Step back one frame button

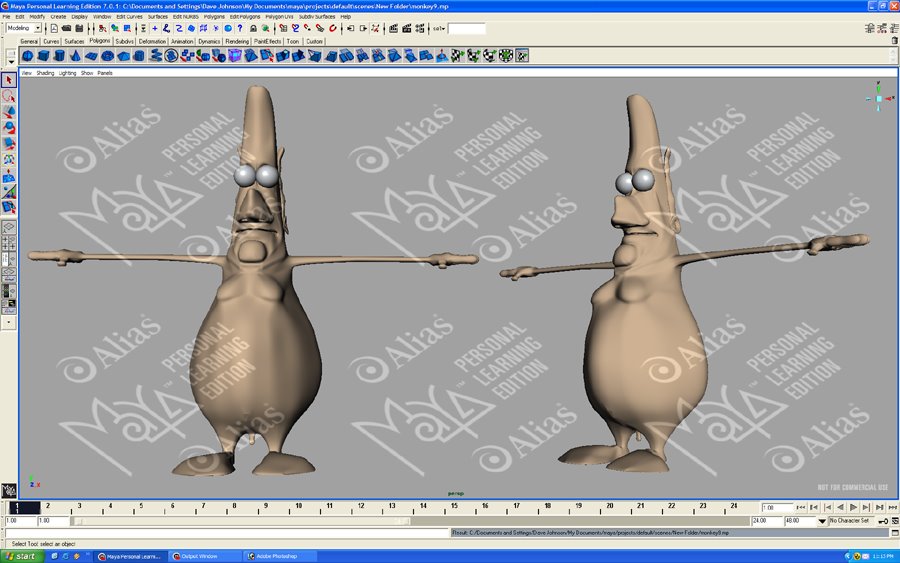[827, 507]
